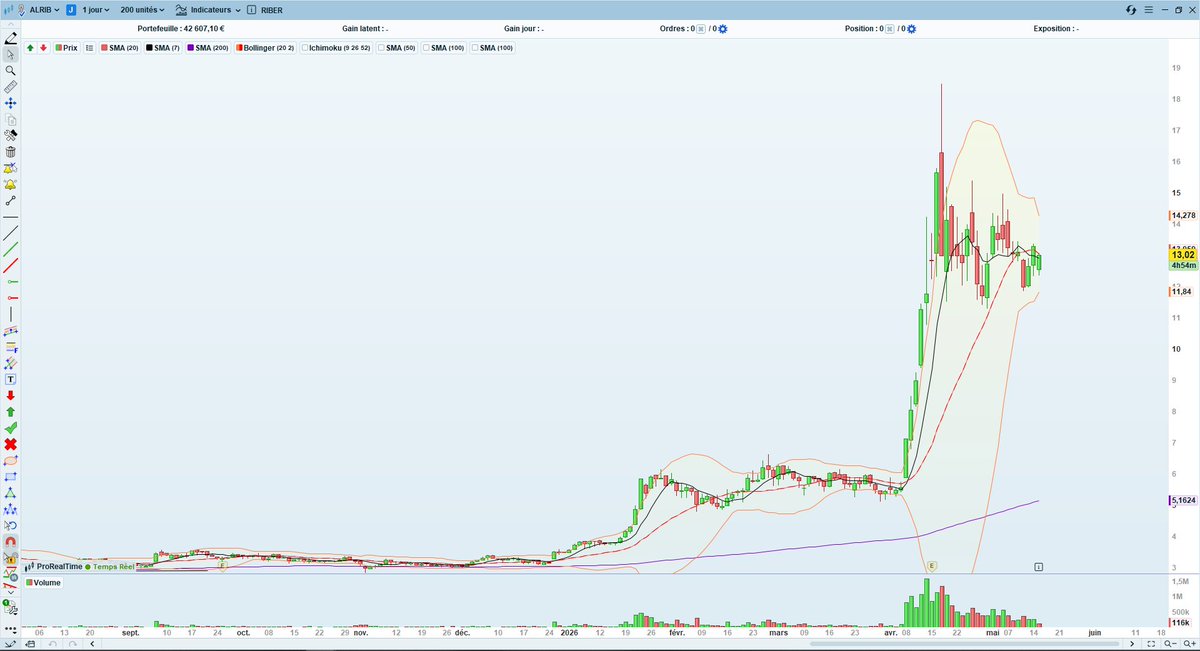Choose the blue four-arrow move tool
Screen dimensions: 1200x651
(11, 103)
